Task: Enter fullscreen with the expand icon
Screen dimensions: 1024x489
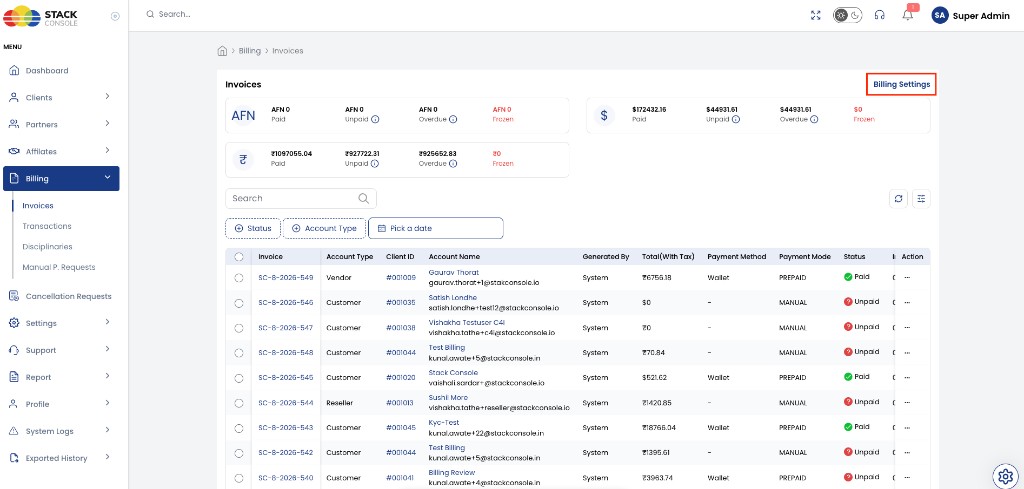Action: point(815,15)
